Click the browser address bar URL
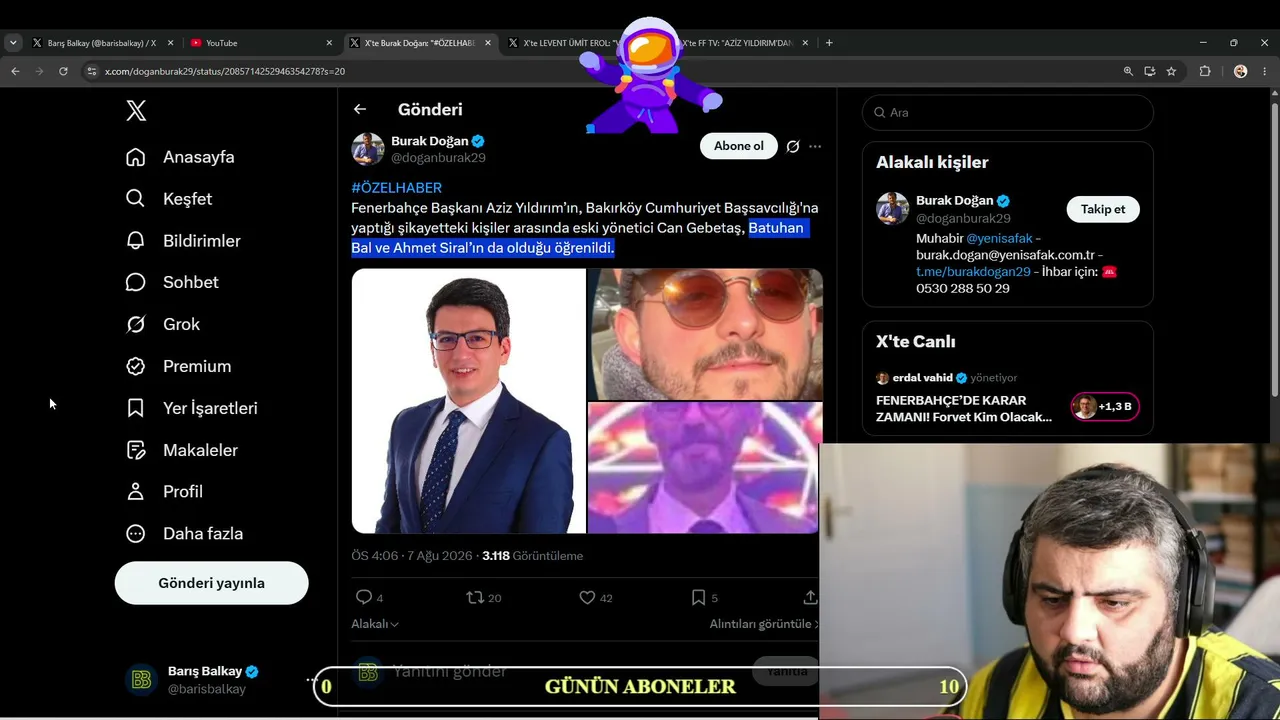Image resolution: width=1280 pixels, height=720 pixels. [x=225, y=71]
